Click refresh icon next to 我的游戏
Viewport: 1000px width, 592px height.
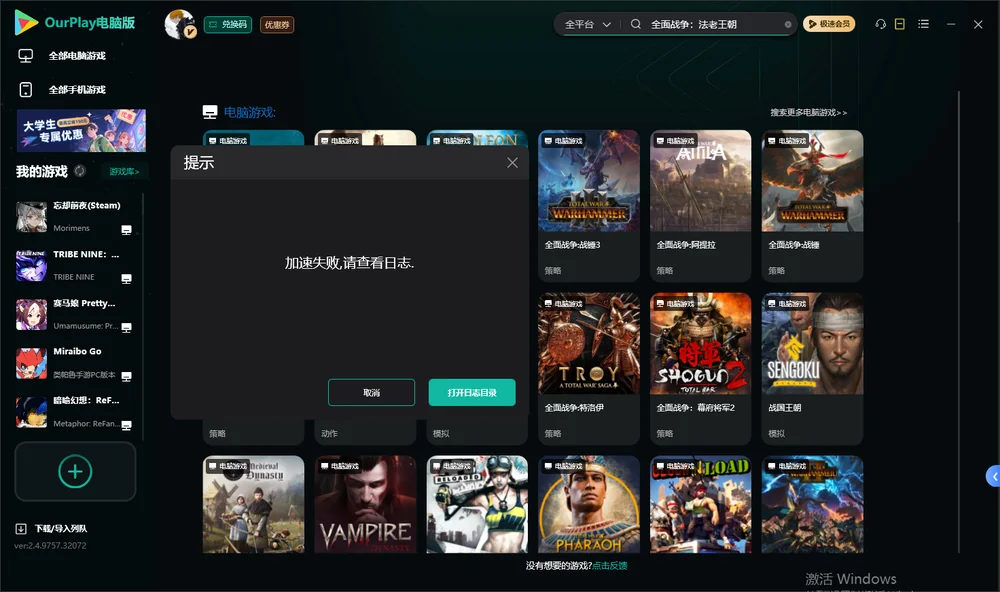pyautogui.click(x=80, y=171)
